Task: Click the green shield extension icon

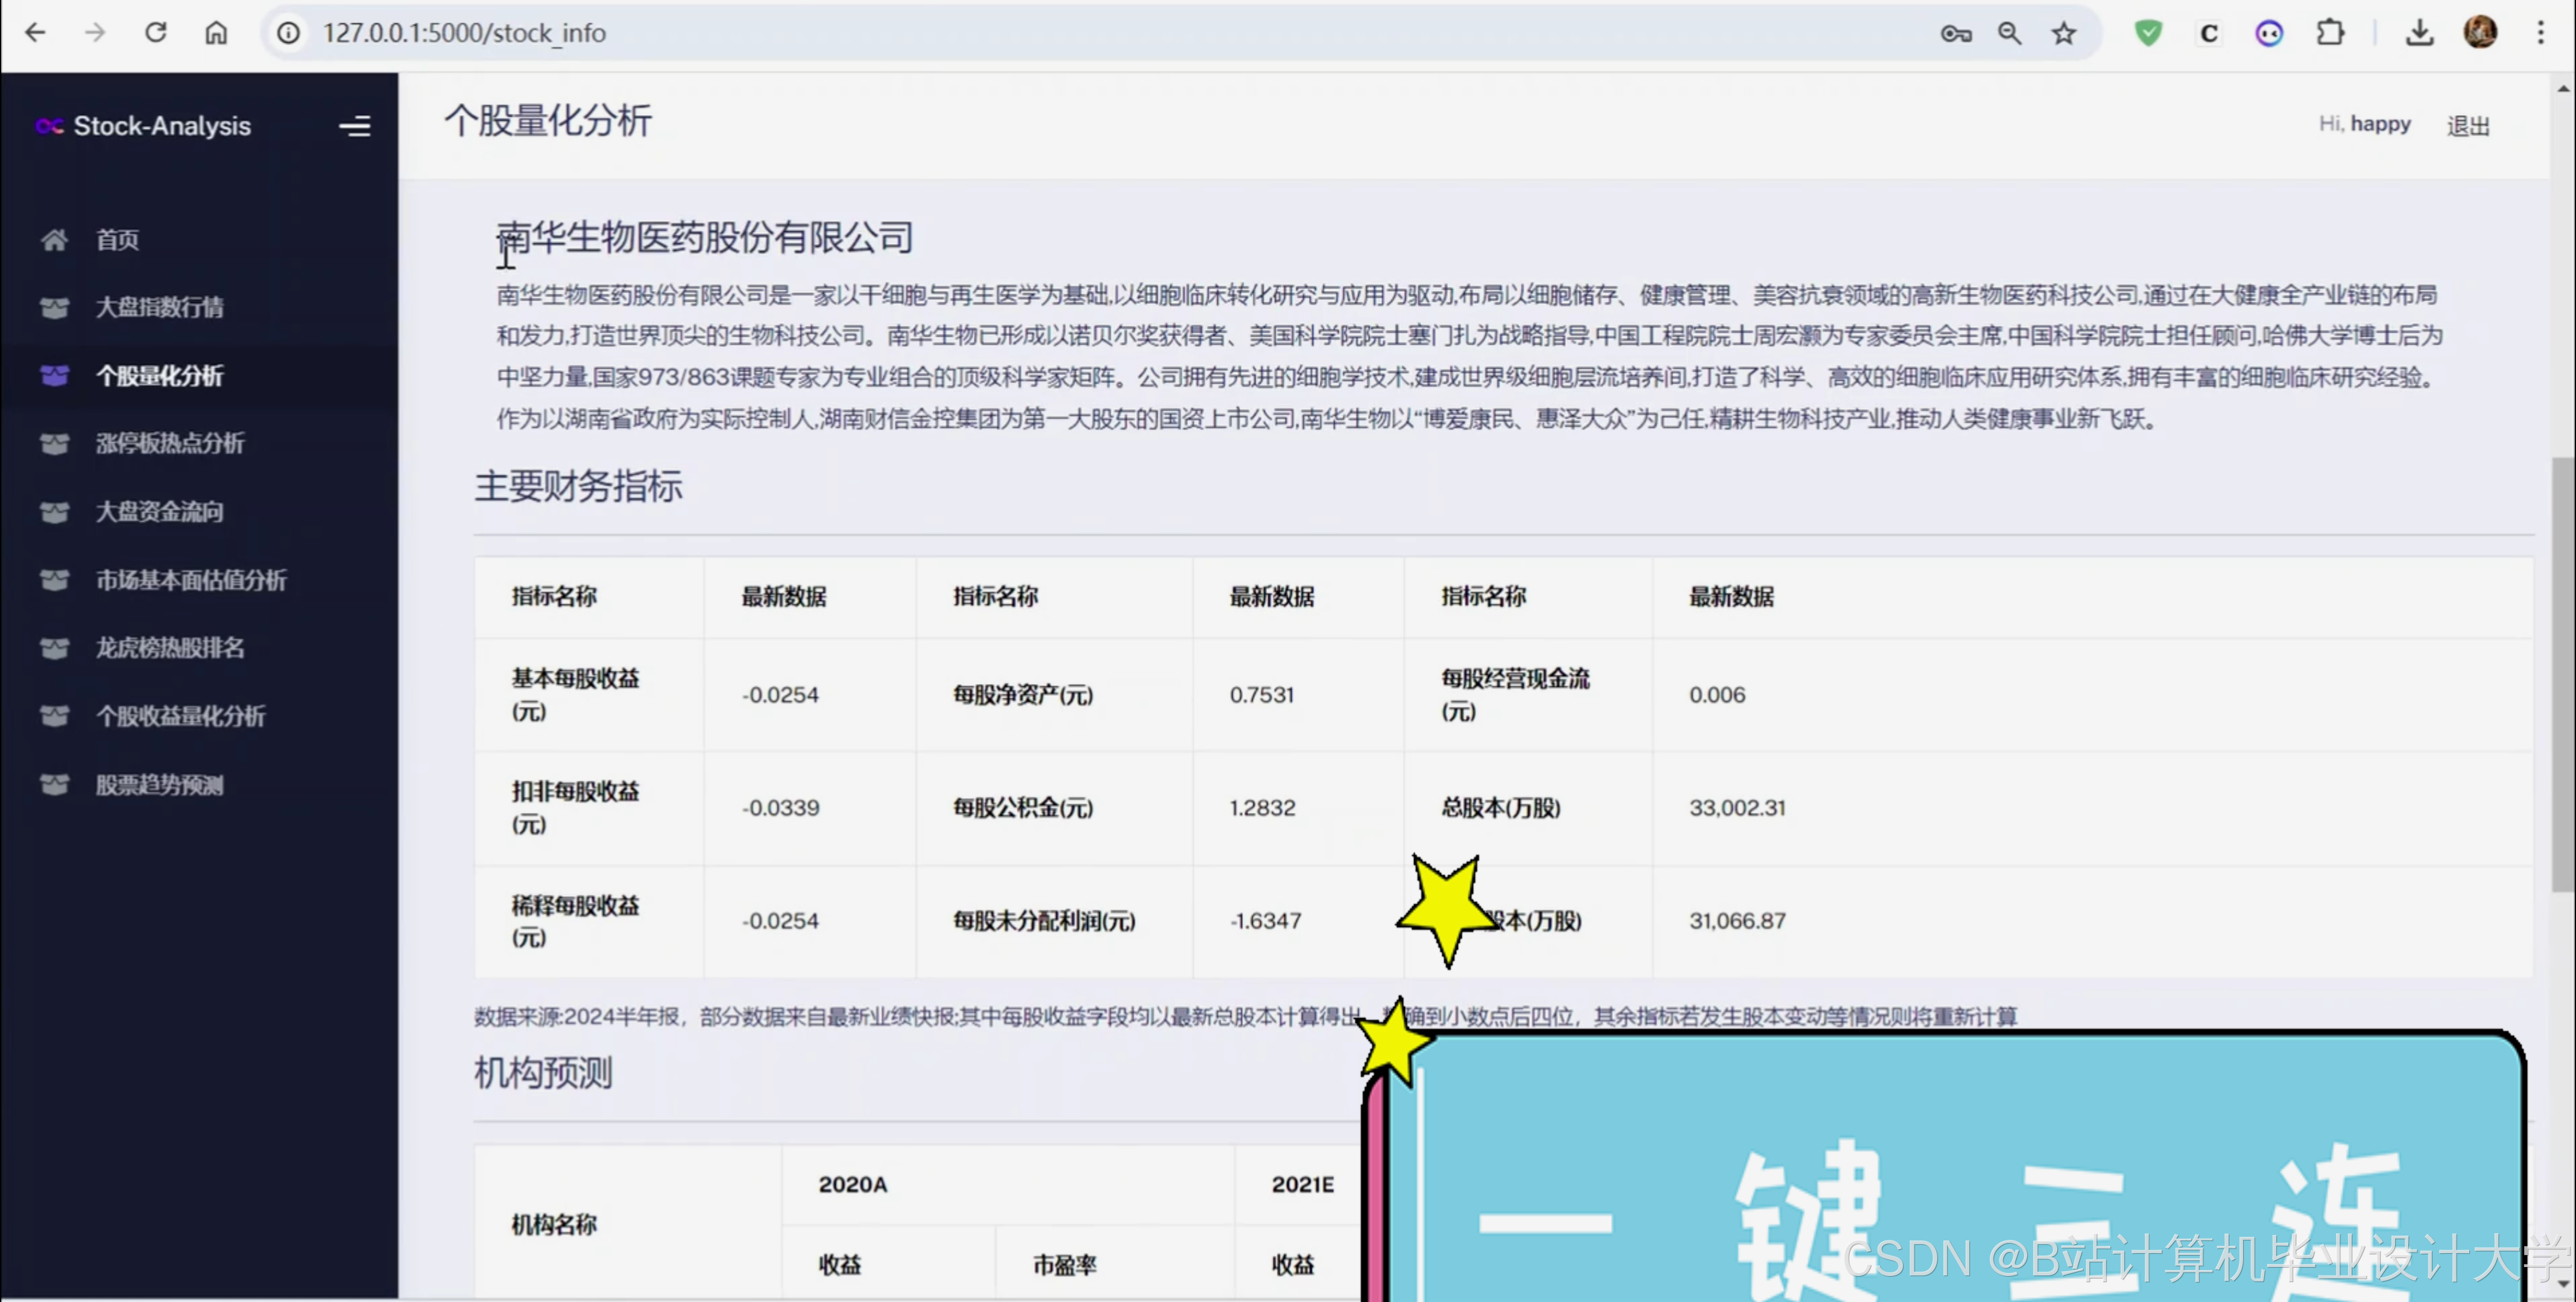Action: [2148, 33]
